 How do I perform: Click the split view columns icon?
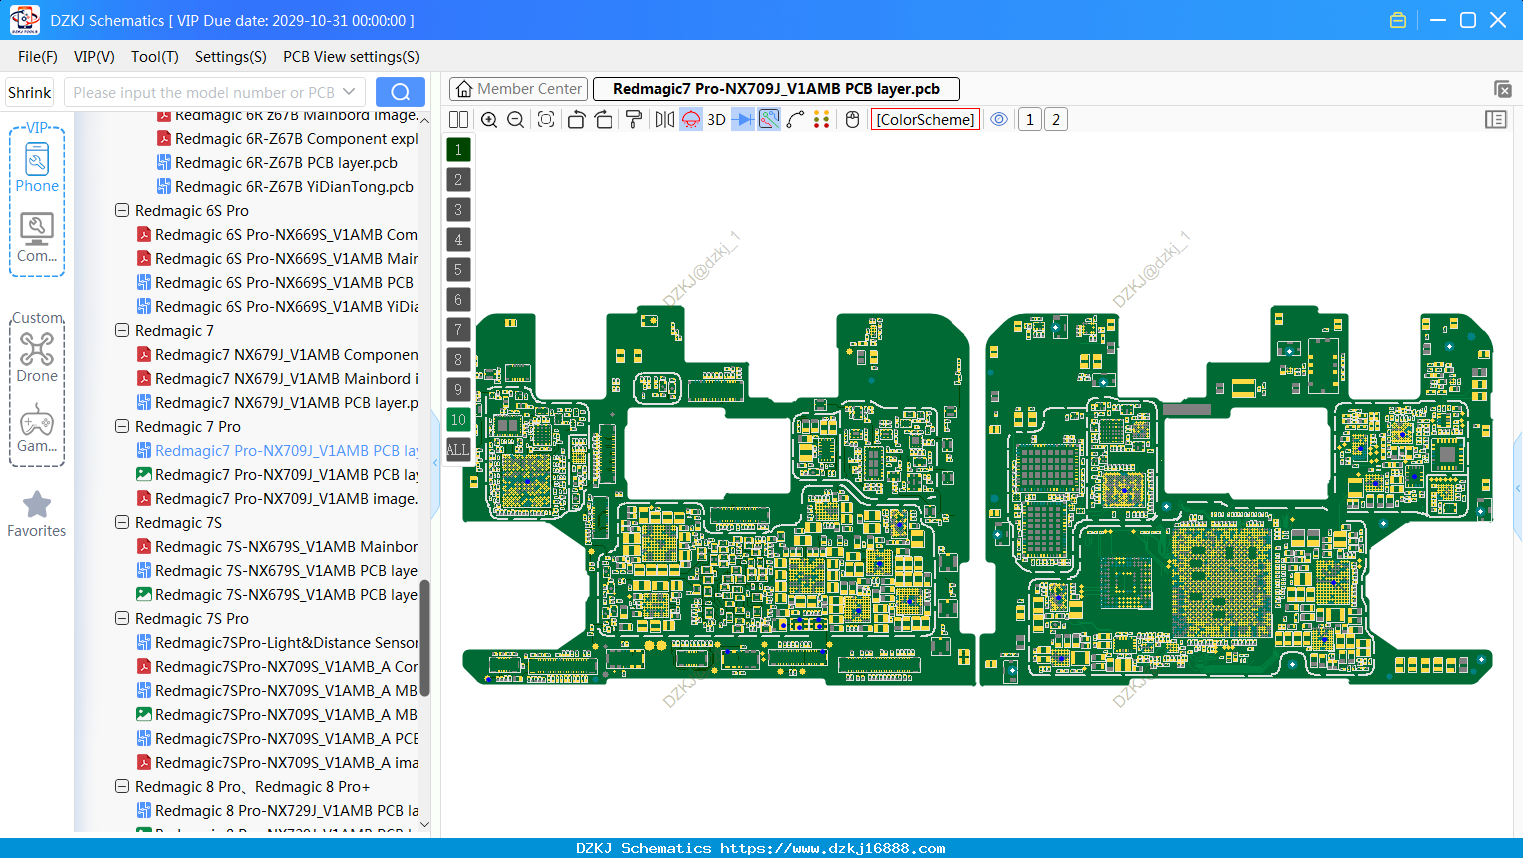point(459,120)
